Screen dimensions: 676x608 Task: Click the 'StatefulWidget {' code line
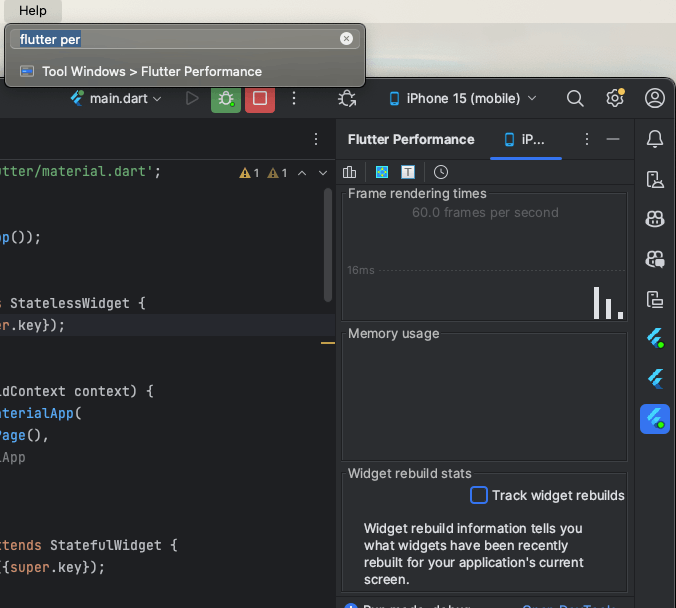tap(113, 545)
